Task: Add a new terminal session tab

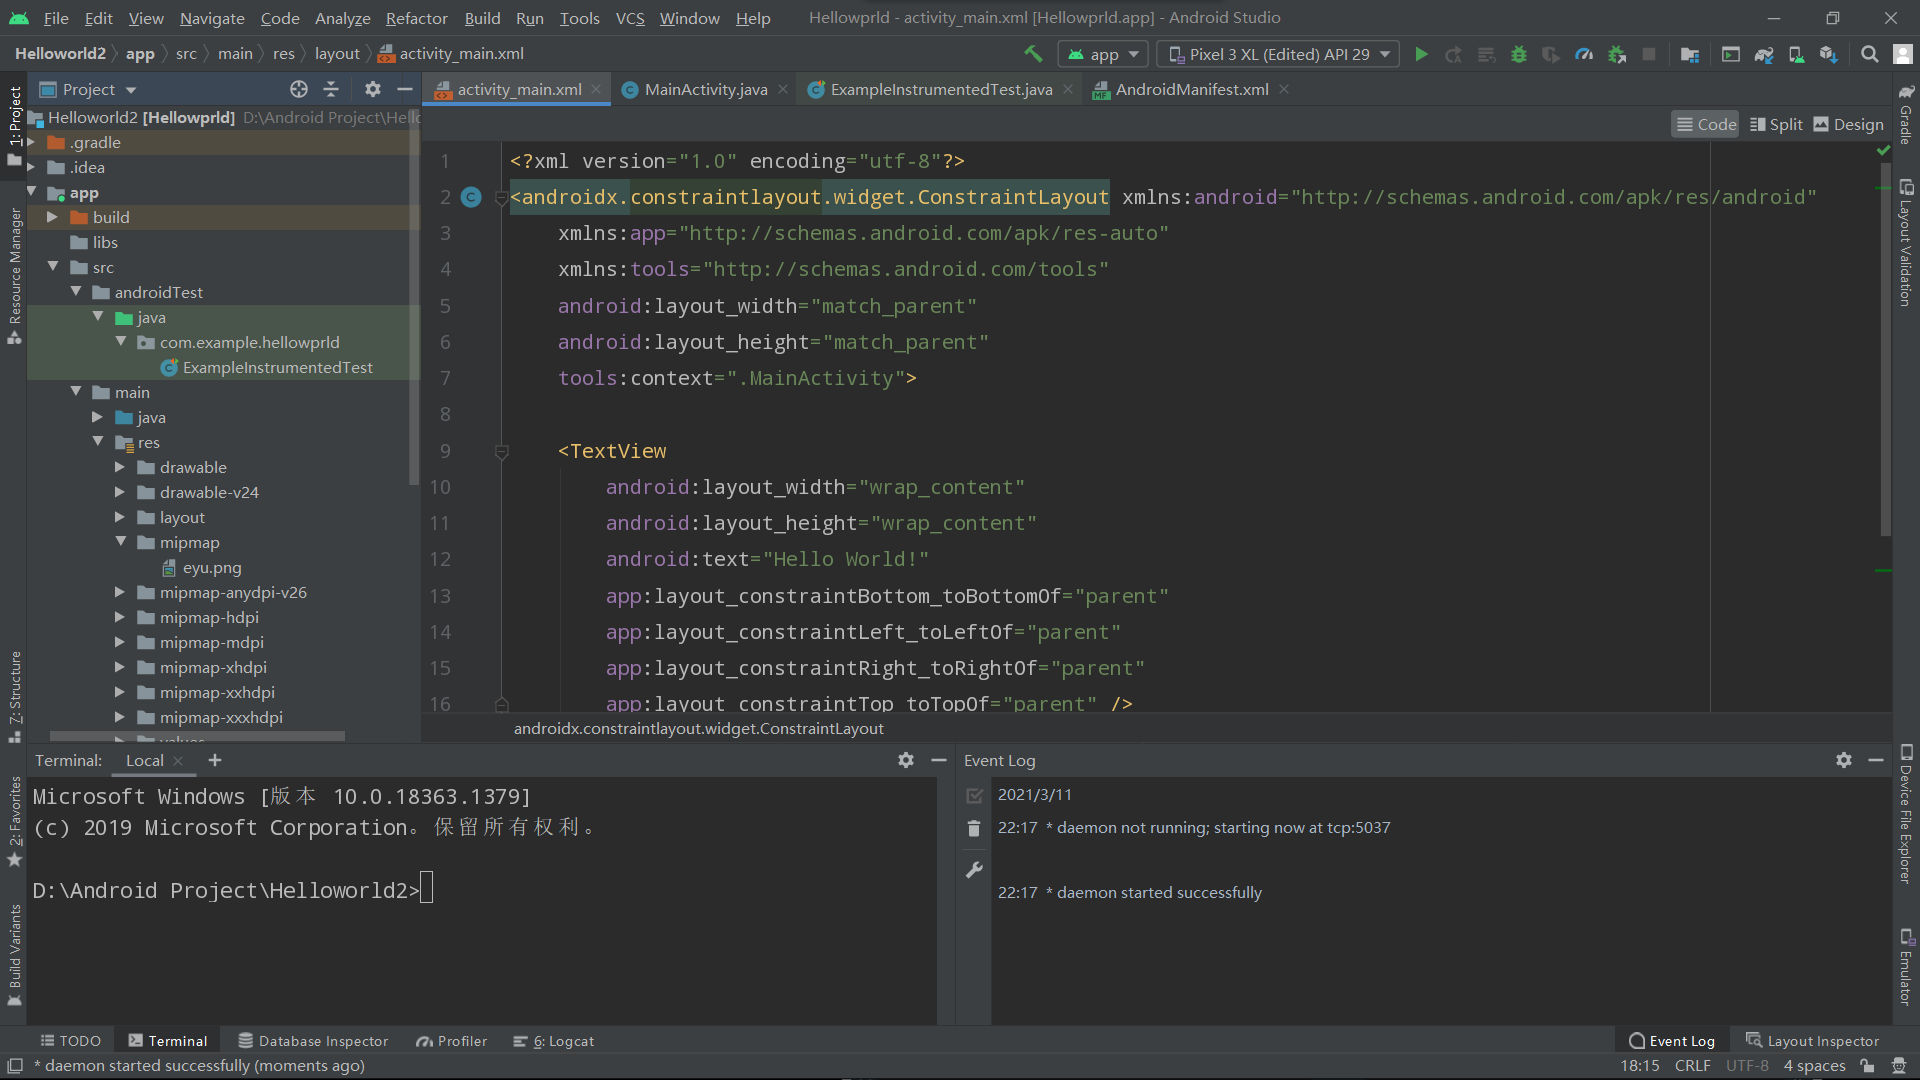Action: coord(214,760)
